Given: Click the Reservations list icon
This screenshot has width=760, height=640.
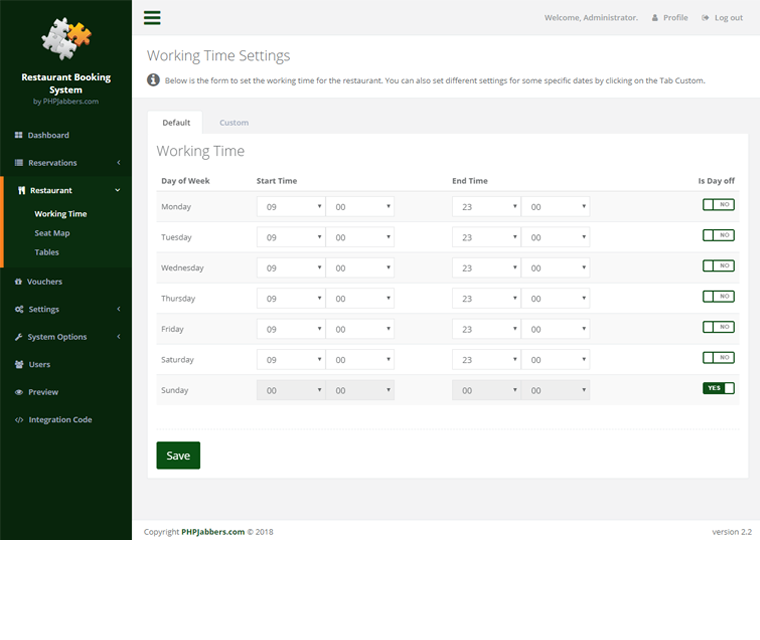Looking at the screenshot, I should tap(19, 163).
